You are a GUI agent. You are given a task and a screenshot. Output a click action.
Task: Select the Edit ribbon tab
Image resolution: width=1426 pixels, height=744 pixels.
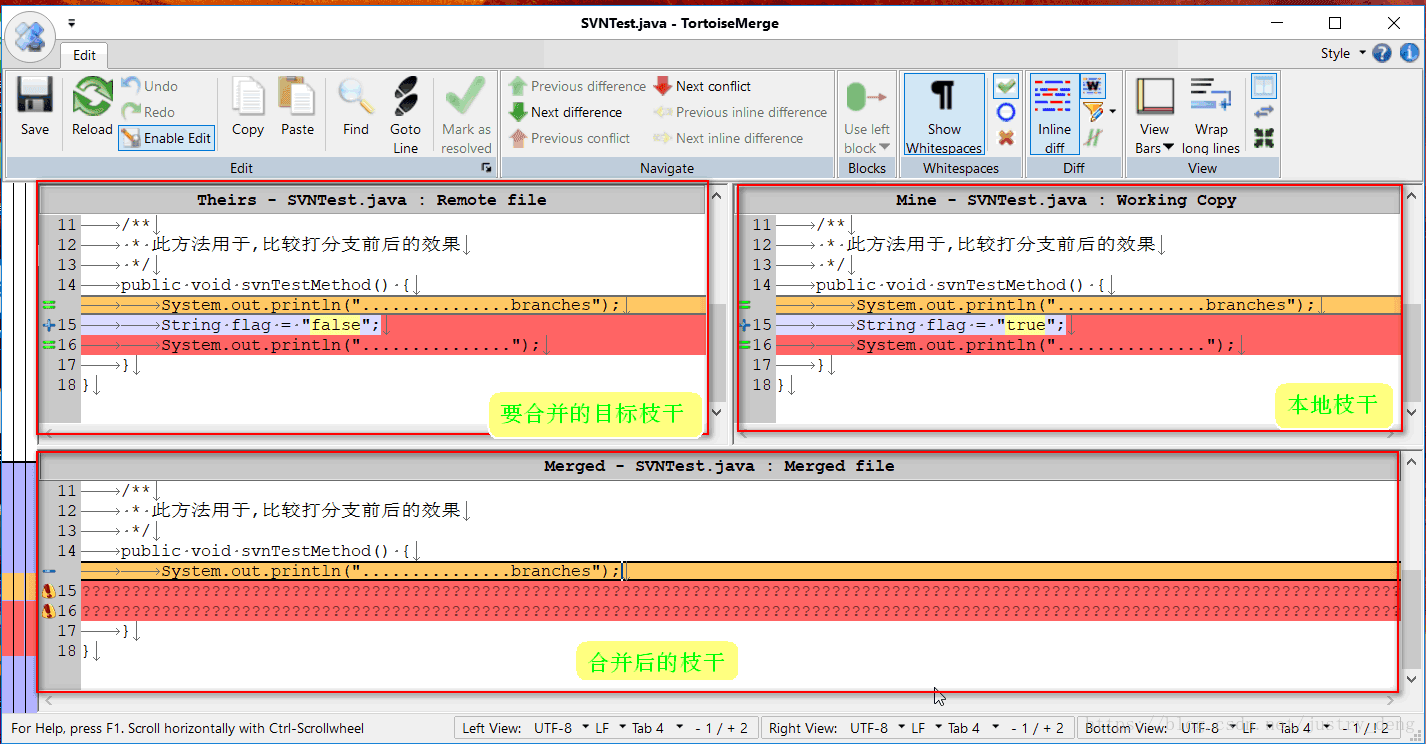coord(85,56)
